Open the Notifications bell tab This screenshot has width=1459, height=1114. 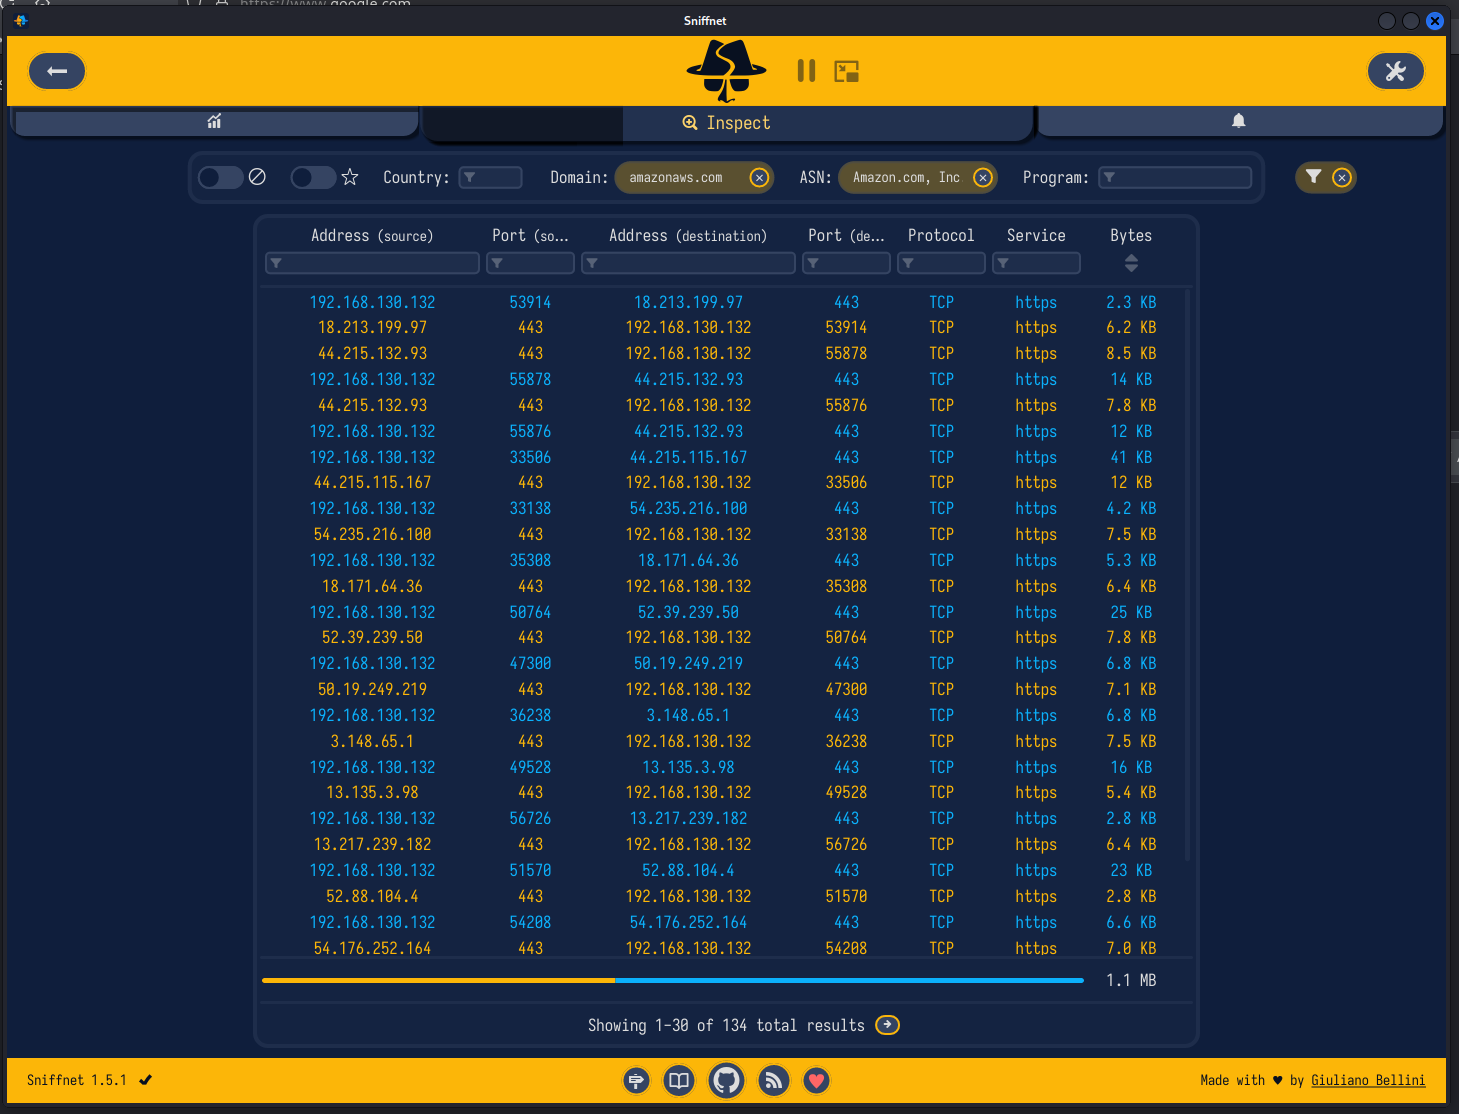point(1239,121)
